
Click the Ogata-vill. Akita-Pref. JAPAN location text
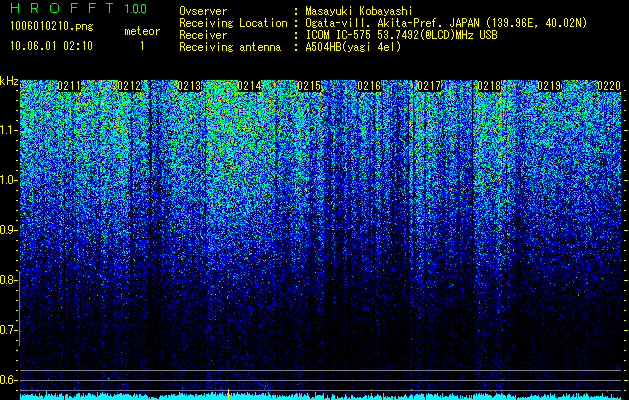pos(446,23)
